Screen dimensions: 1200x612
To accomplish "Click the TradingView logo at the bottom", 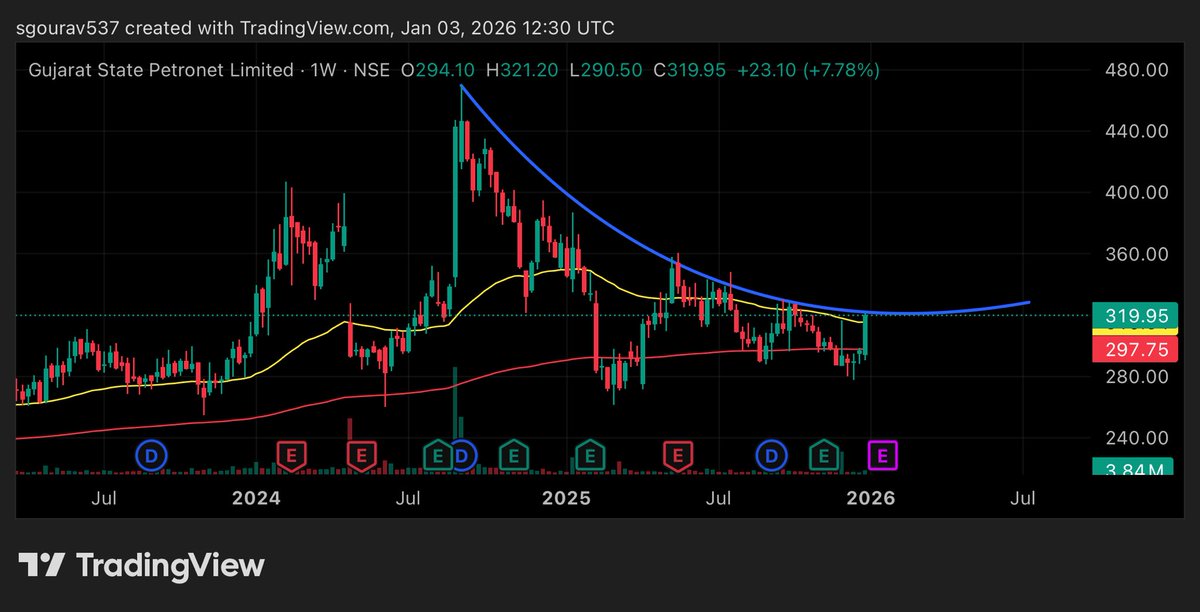I will (142, 565).
